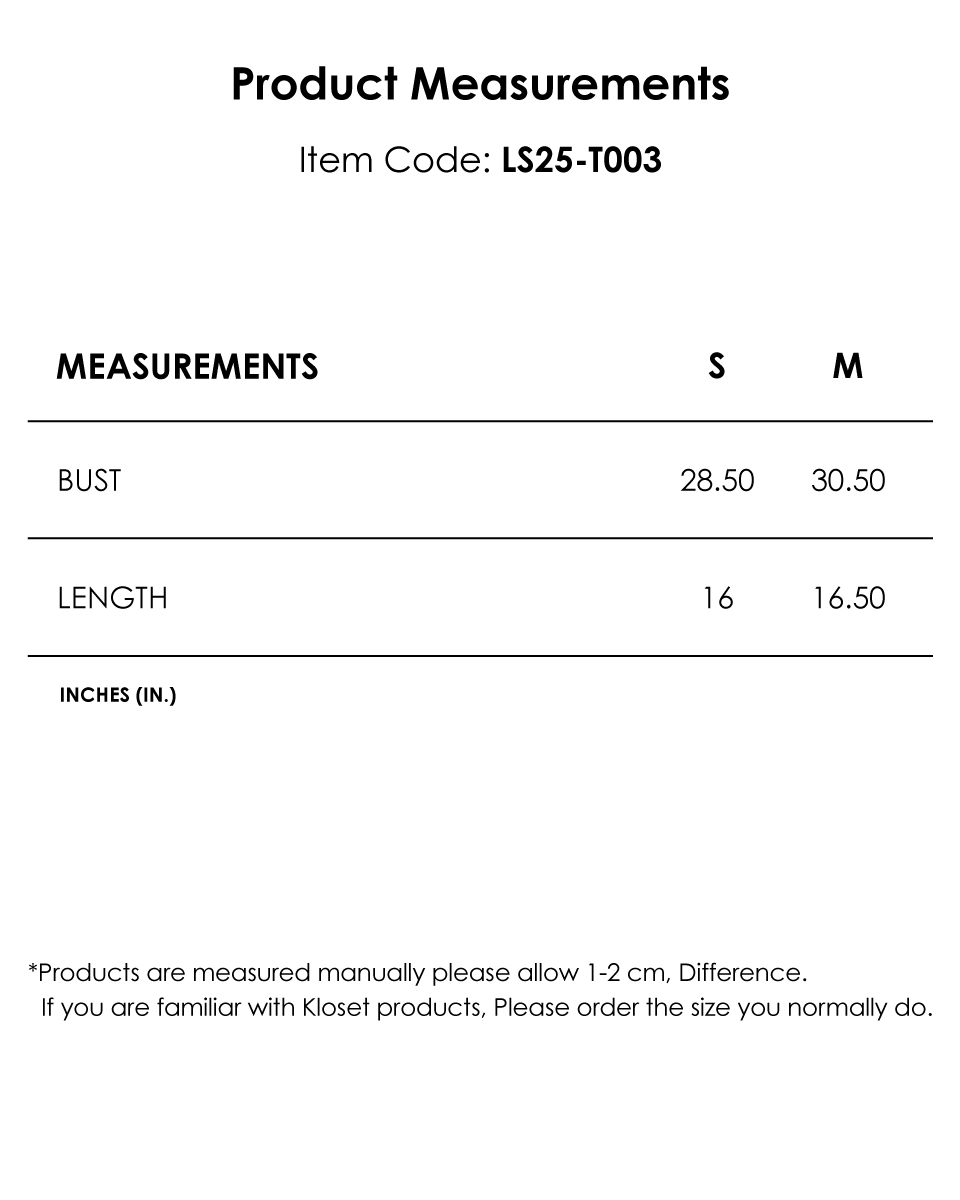Screen dimensions: 960x1200
Task: Click the Kloset products size advice line
Action: pos(487,1008)
